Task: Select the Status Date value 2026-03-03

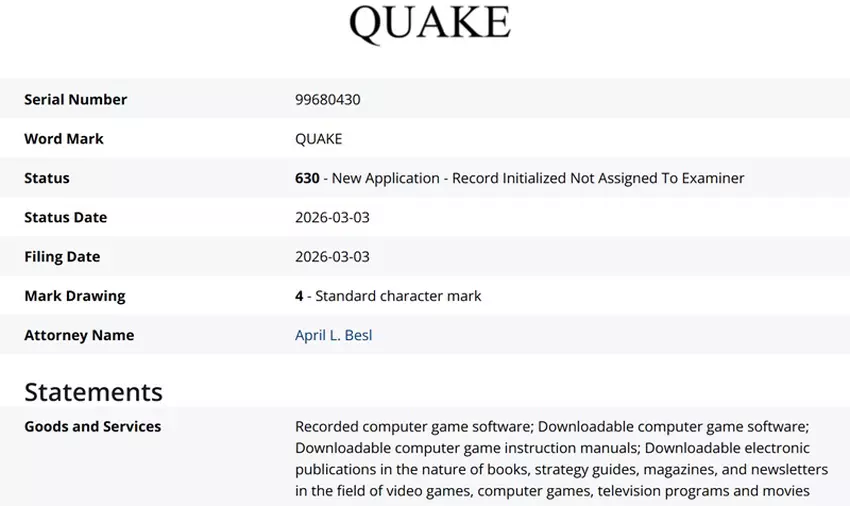Action: click(x=332, y=217)
